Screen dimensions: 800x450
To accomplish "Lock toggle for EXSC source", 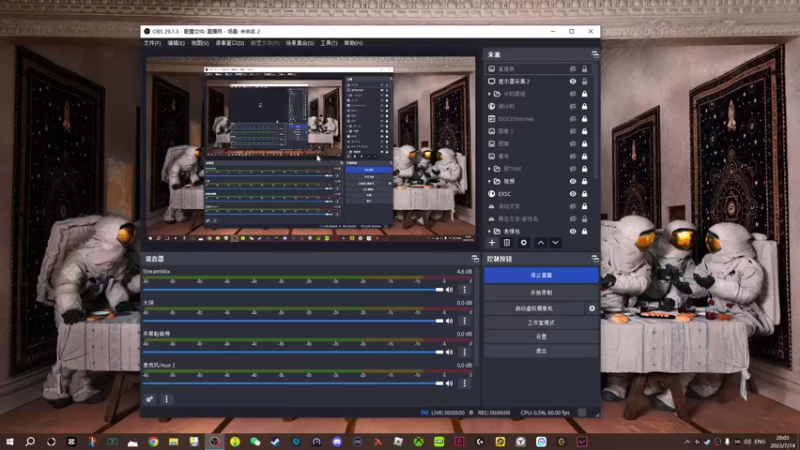I will pyautogui.click(x=585, y=194).
